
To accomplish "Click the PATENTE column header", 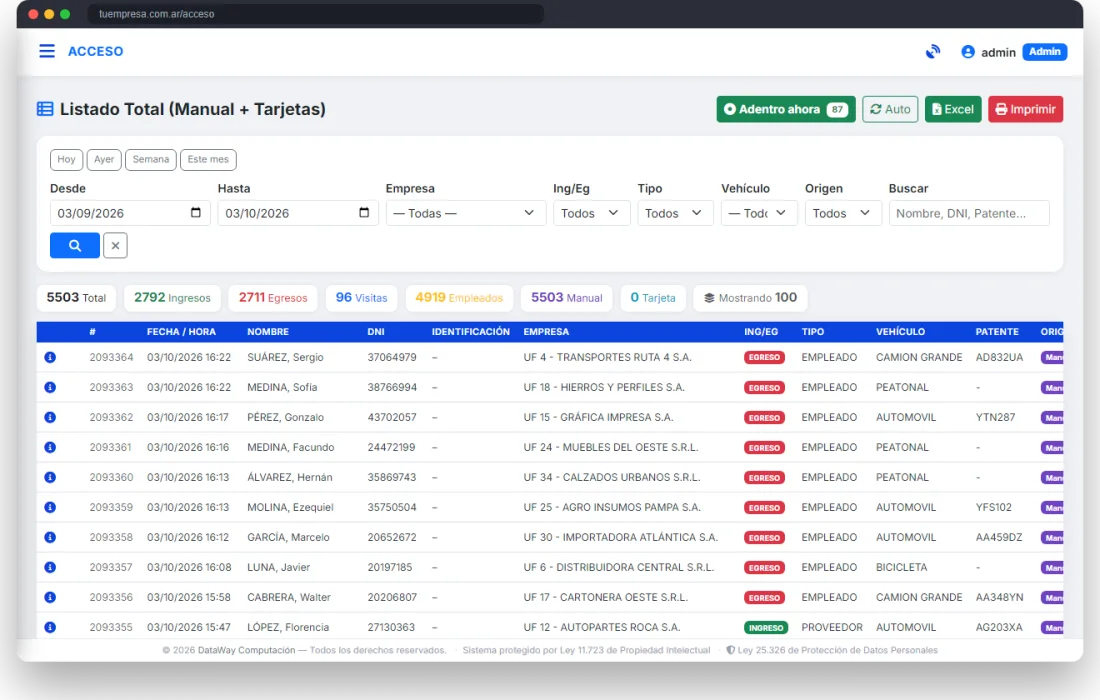I will point(997,332).
